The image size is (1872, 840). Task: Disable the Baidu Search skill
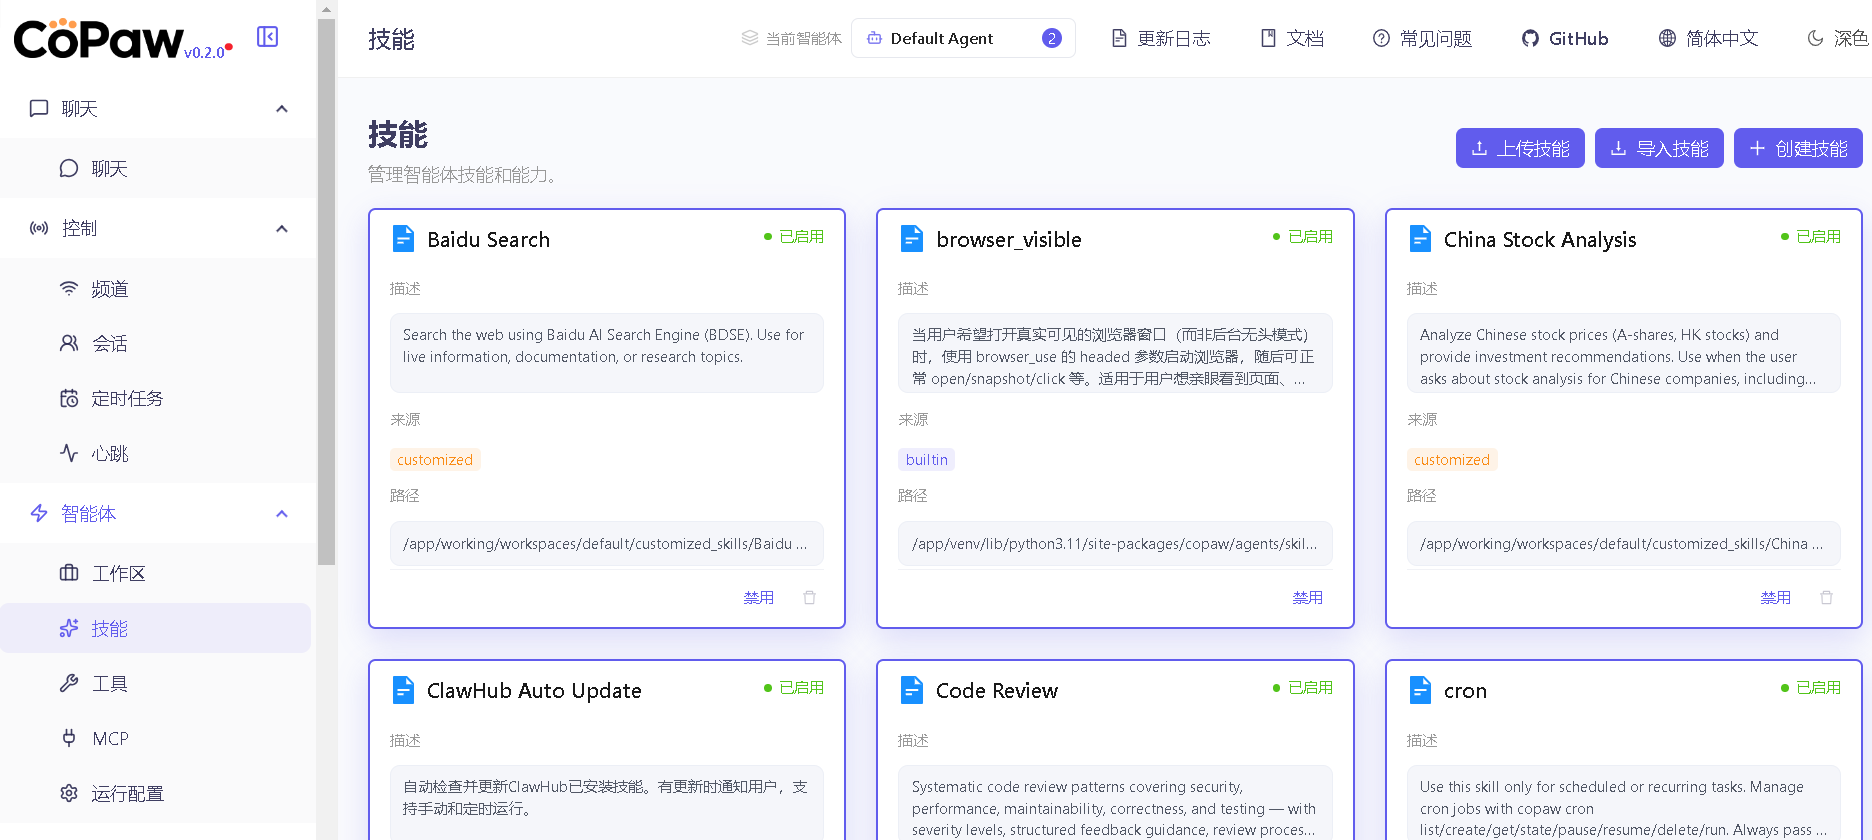pyautogui.click(x=758, y=598)
